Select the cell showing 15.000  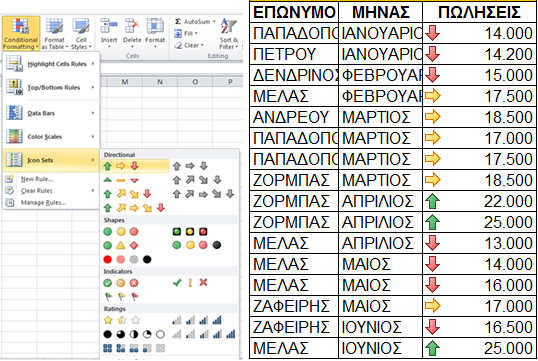tap(479, 75)
